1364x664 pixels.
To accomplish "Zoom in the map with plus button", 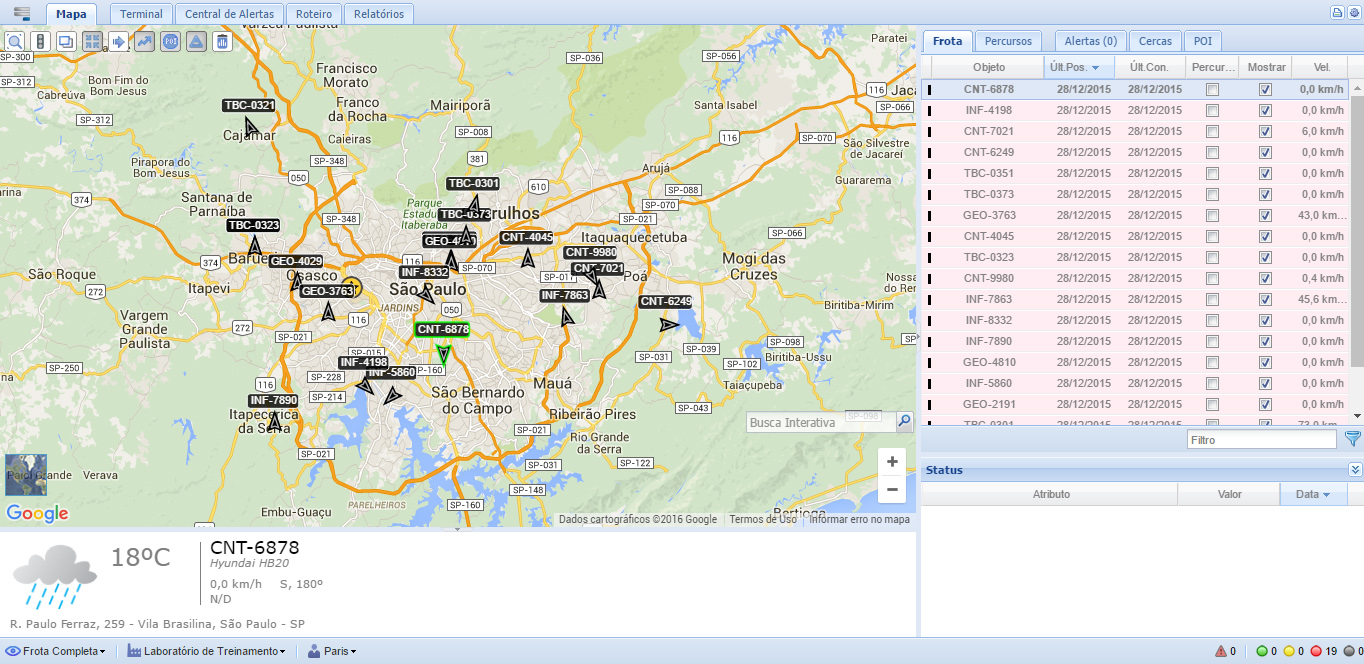I will click(x=893, y=462).
